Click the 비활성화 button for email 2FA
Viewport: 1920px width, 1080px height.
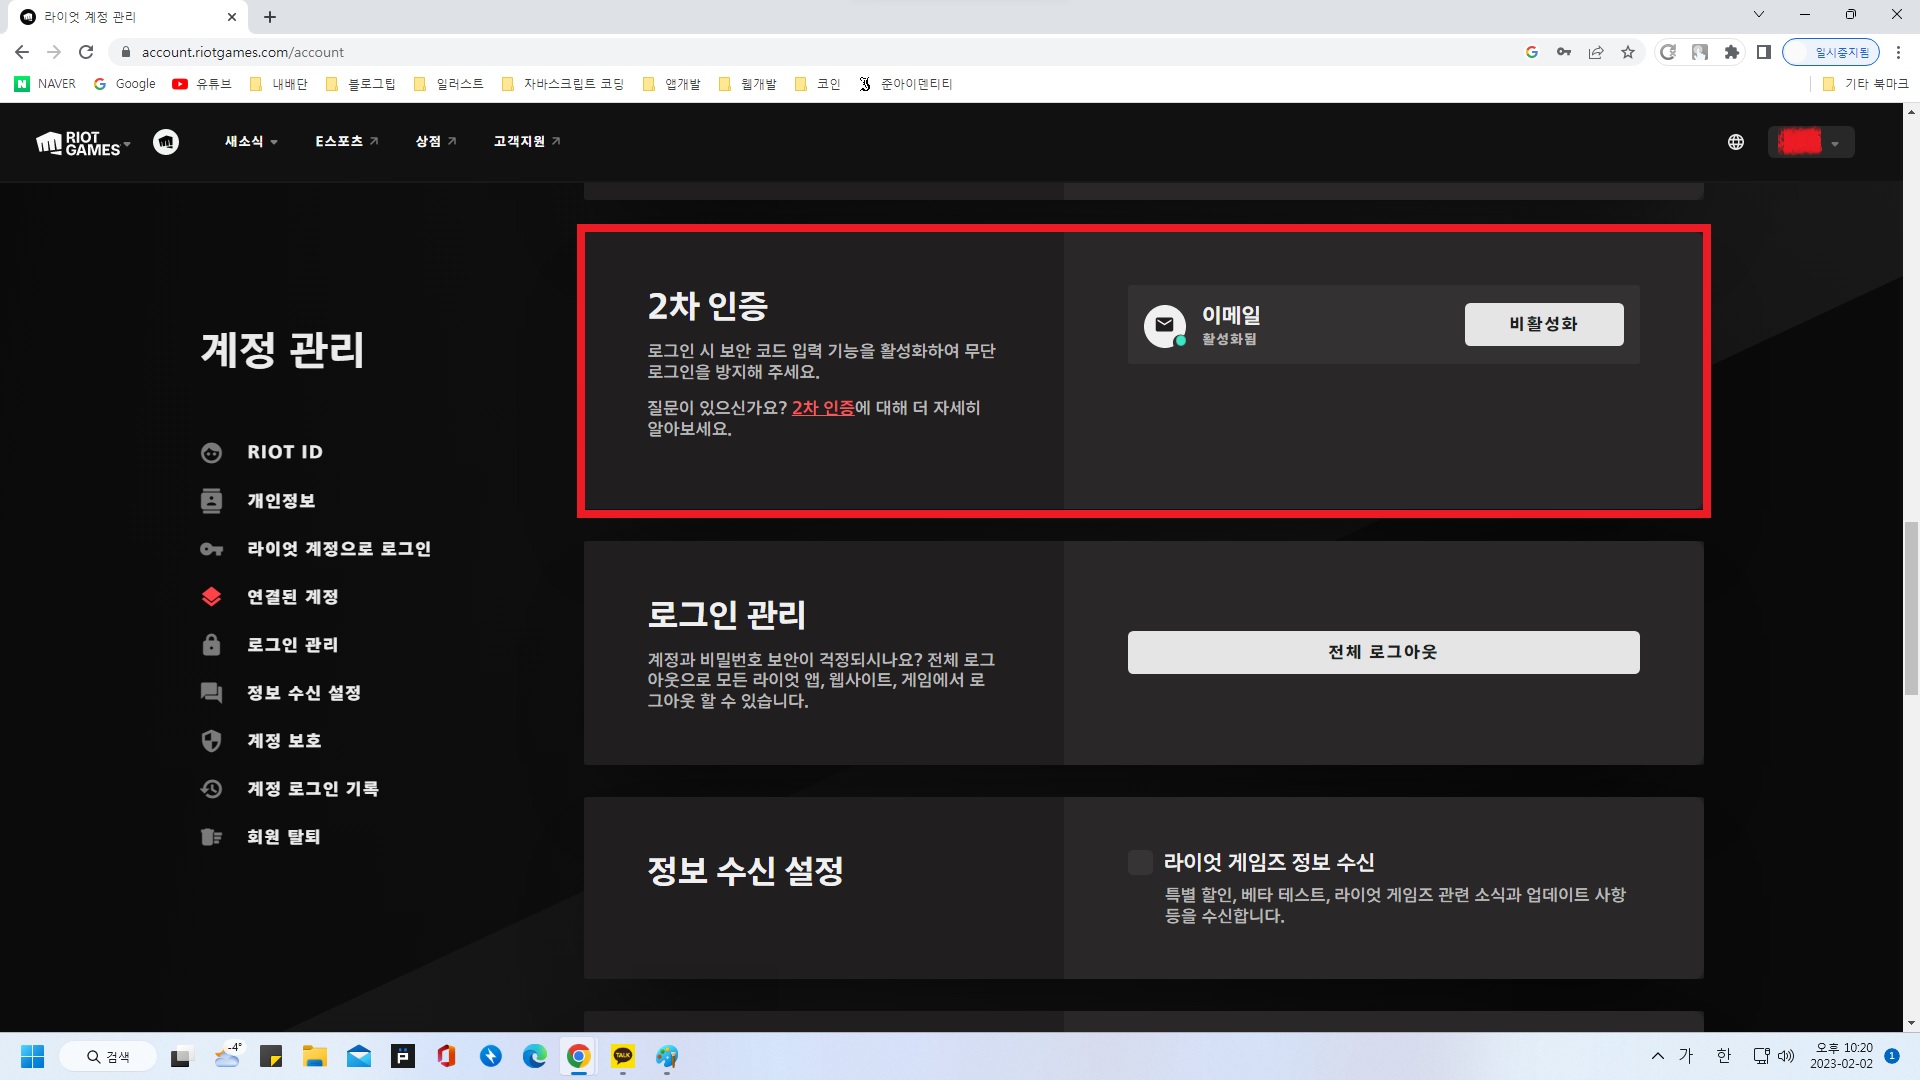[x=1543, y=324]
